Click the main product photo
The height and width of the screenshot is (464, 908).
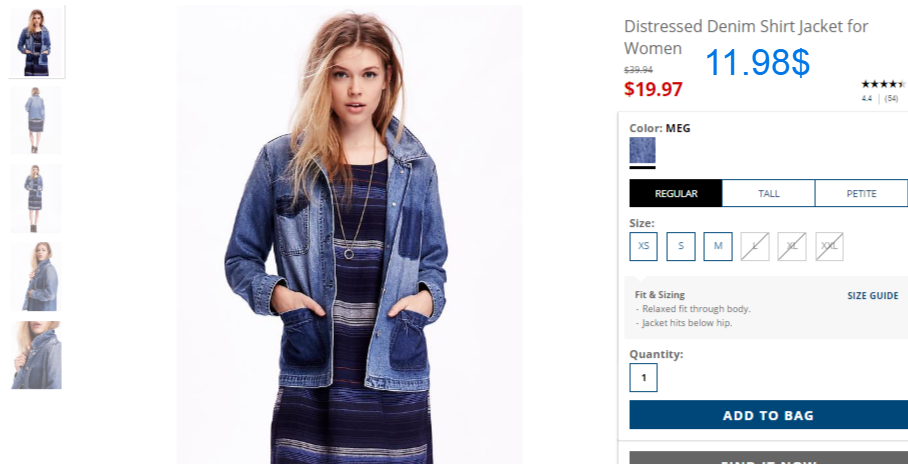pyautogui.click(x=350, y=234)
